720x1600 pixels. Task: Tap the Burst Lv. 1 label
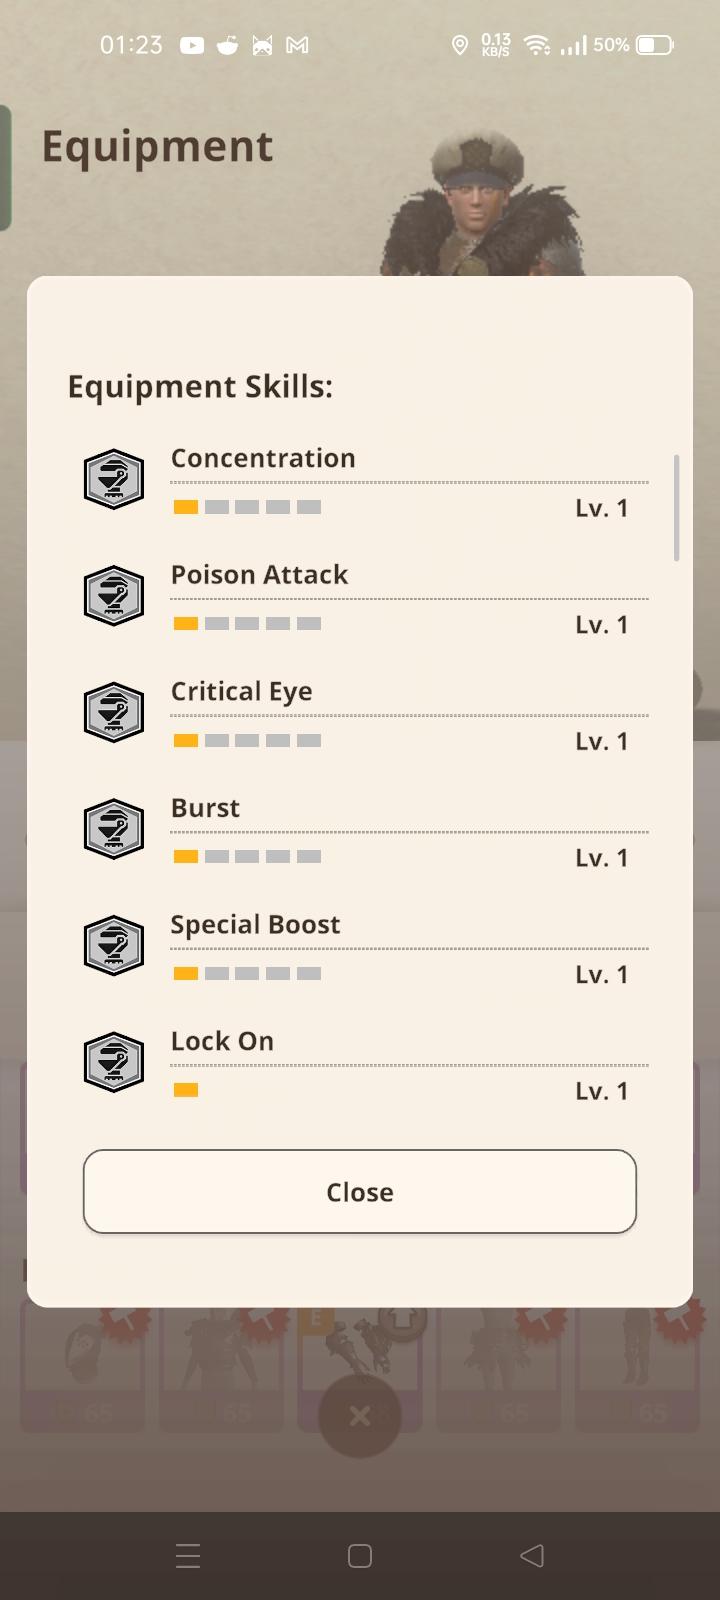point(601,858)
